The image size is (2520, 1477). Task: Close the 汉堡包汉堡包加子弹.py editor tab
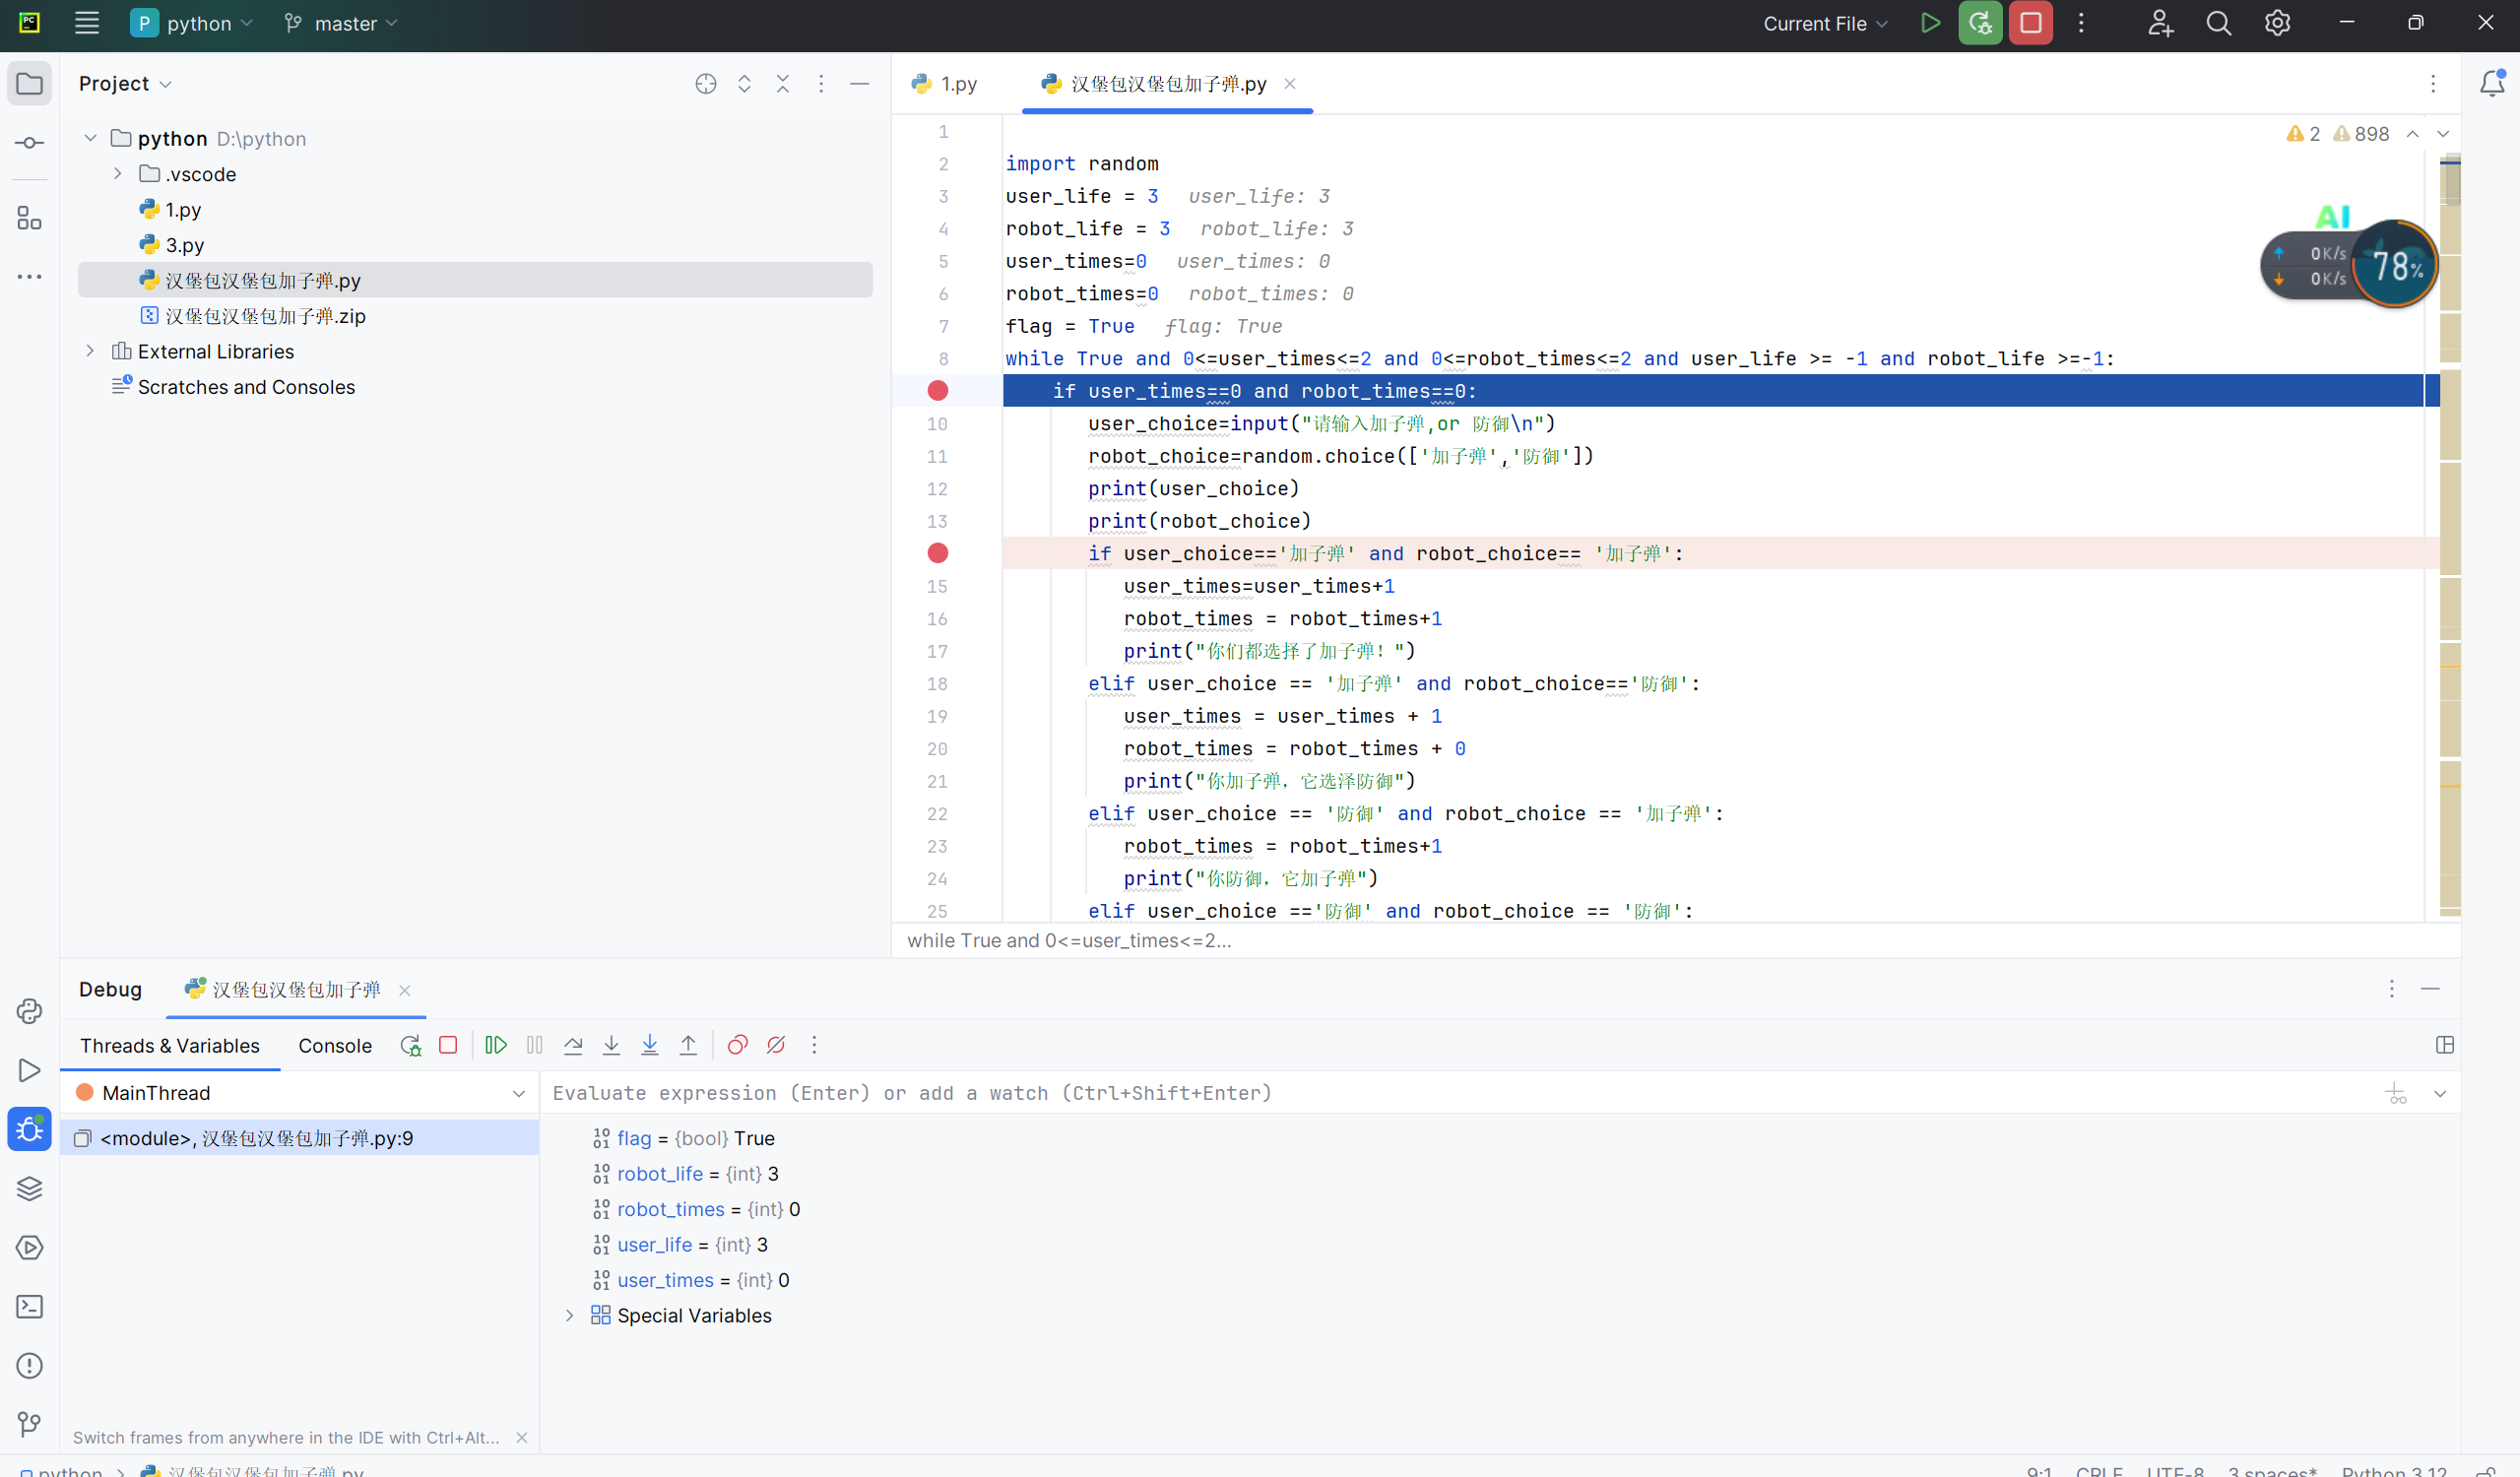point(1290,84)
